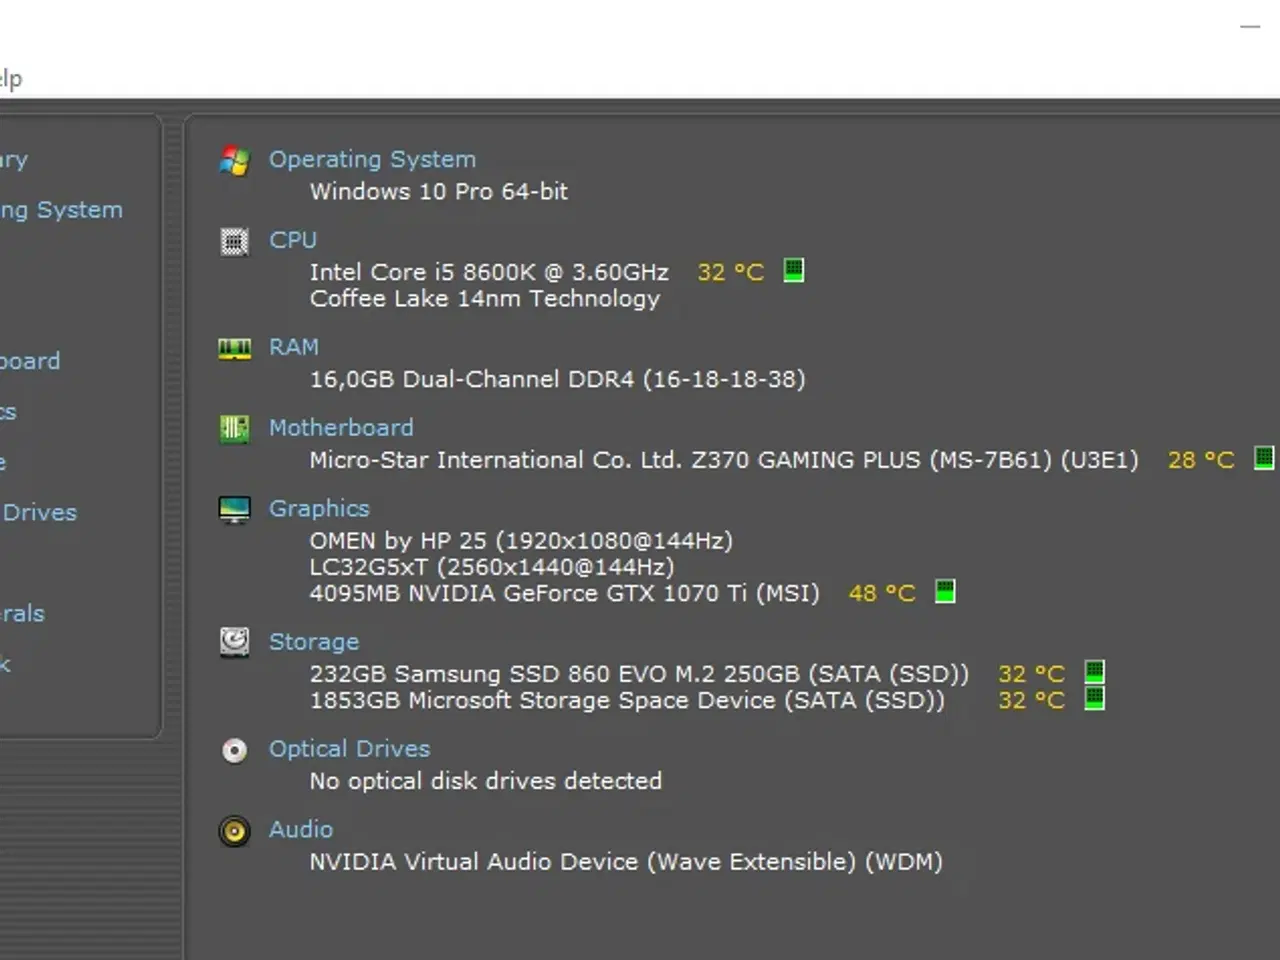Click the Storage hard disk icon
1280x960 pixels.
click(x=234, y=642)
